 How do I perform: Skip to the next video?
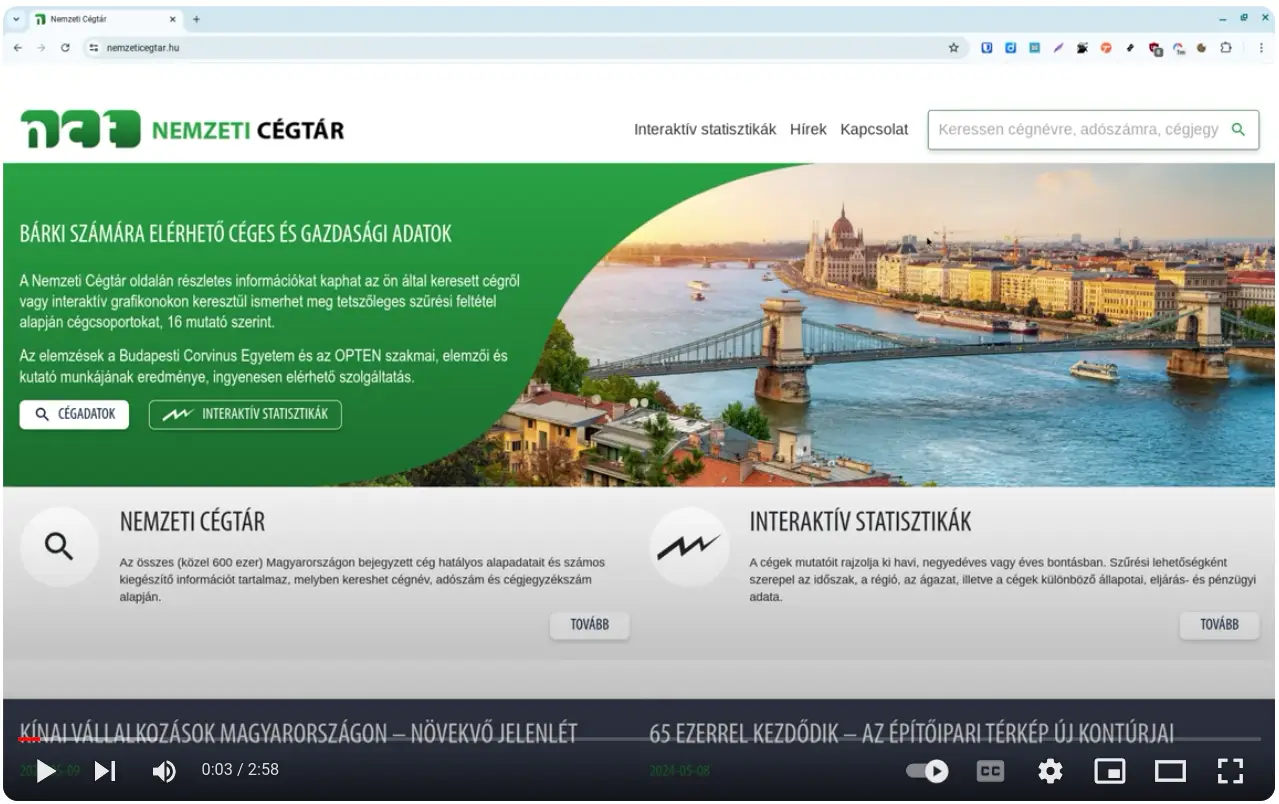[103, 771]
